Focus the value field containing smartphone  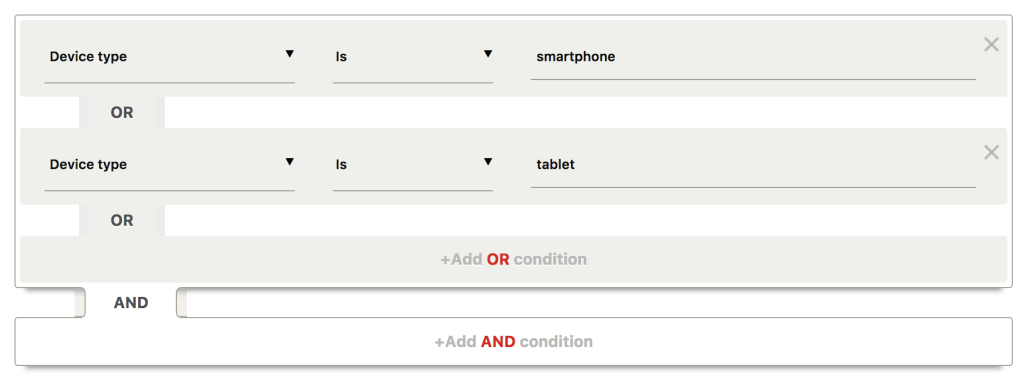[x=753, y=57]
